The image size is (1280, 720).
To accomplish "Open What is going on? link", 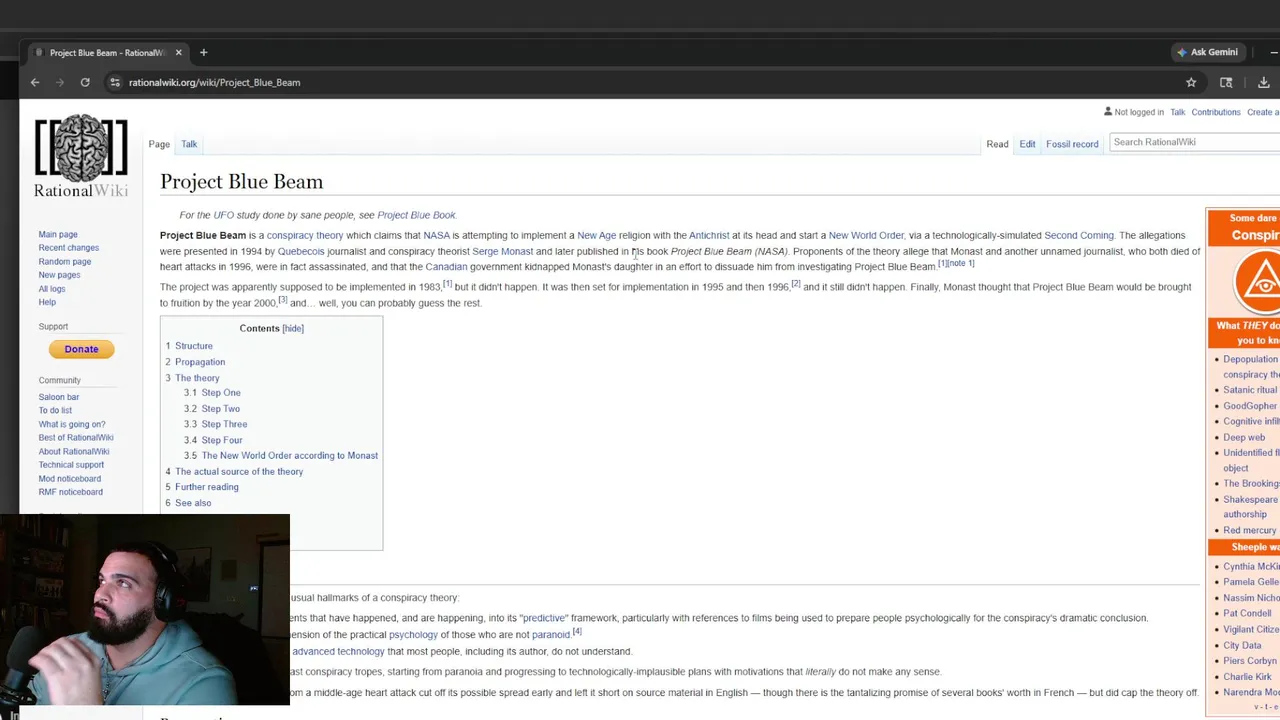I will [72, 424].
